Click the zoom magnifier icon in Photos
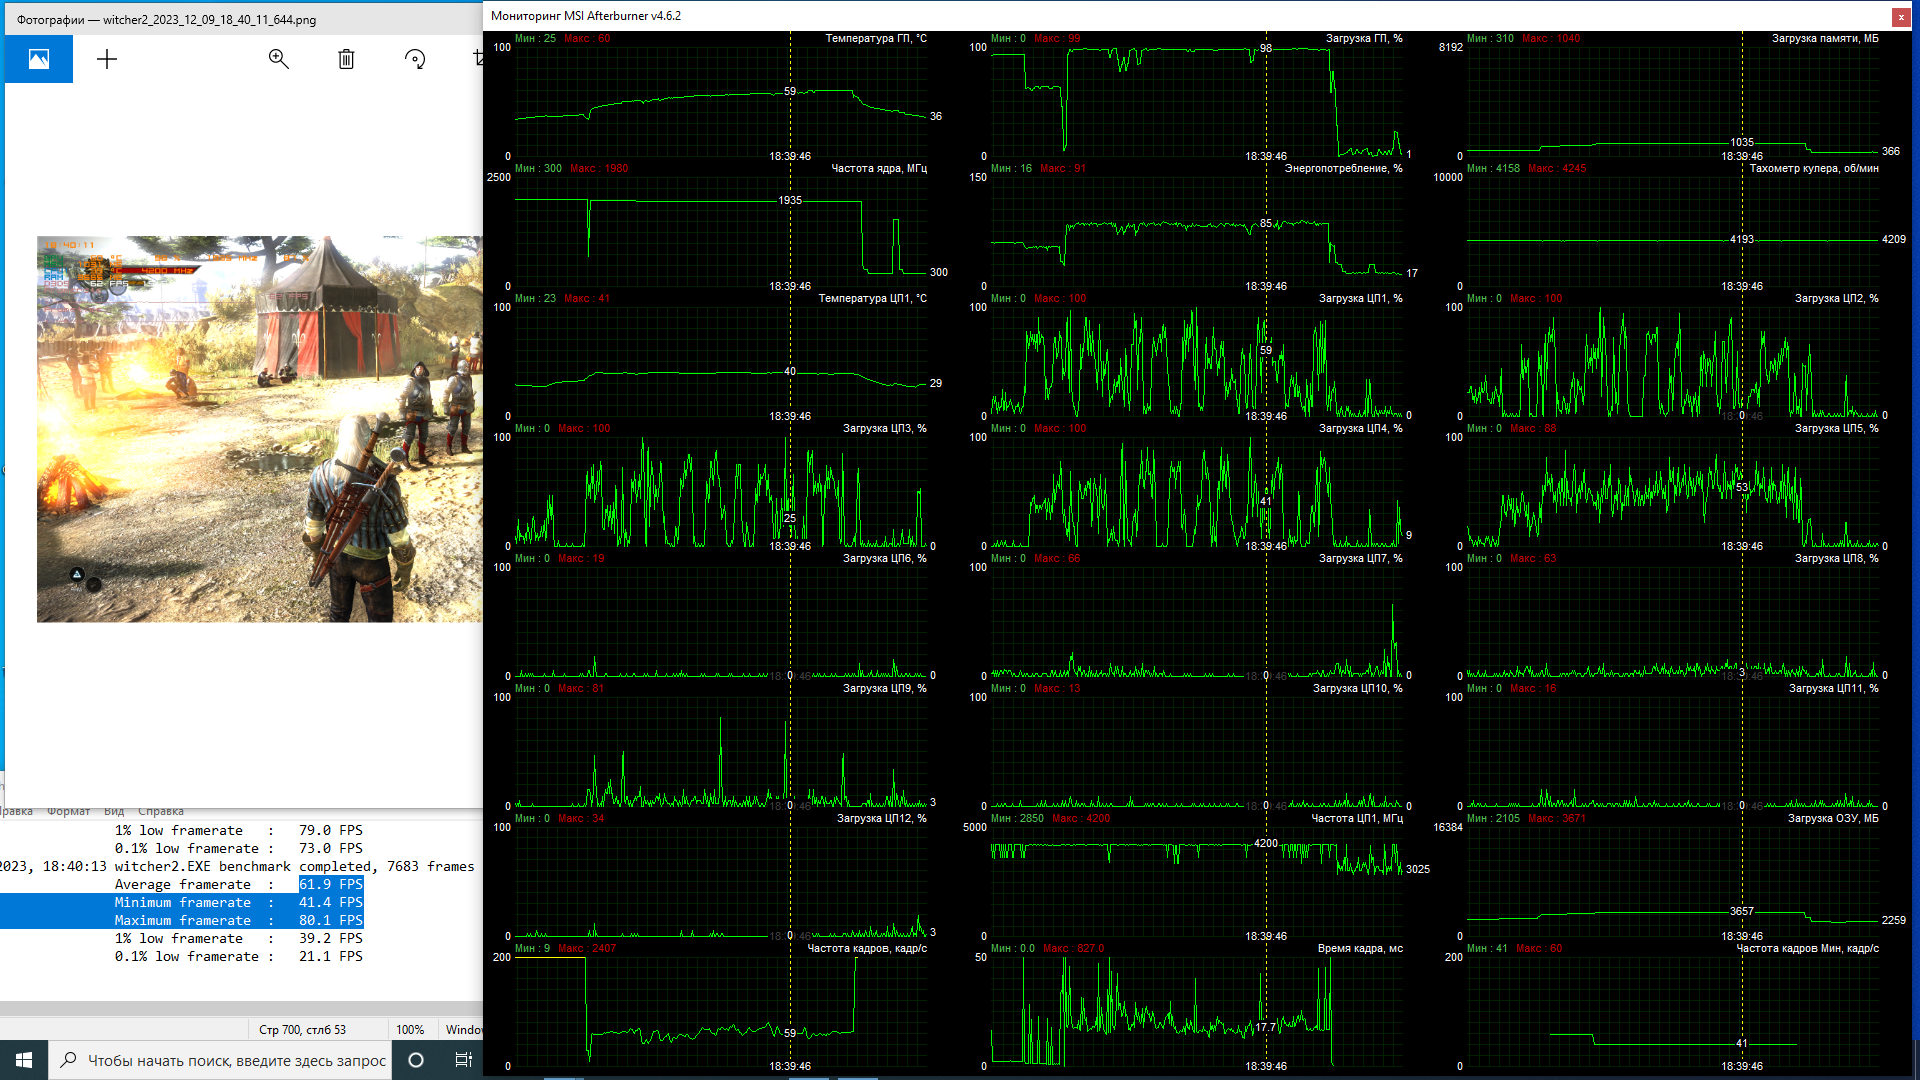The height and width of the screenshot is (1080, 1920). point(278,59)
